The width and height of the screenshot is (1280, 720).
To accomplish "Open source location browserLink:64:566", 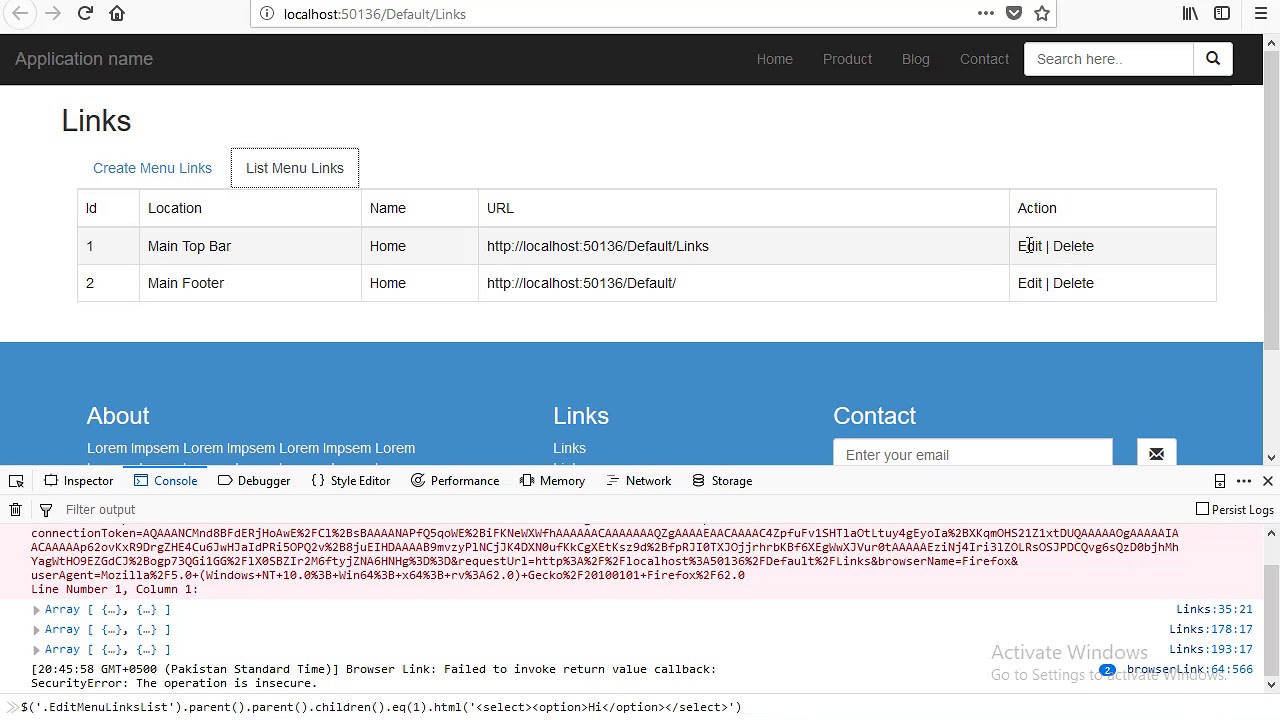I will pos(1190,669).
